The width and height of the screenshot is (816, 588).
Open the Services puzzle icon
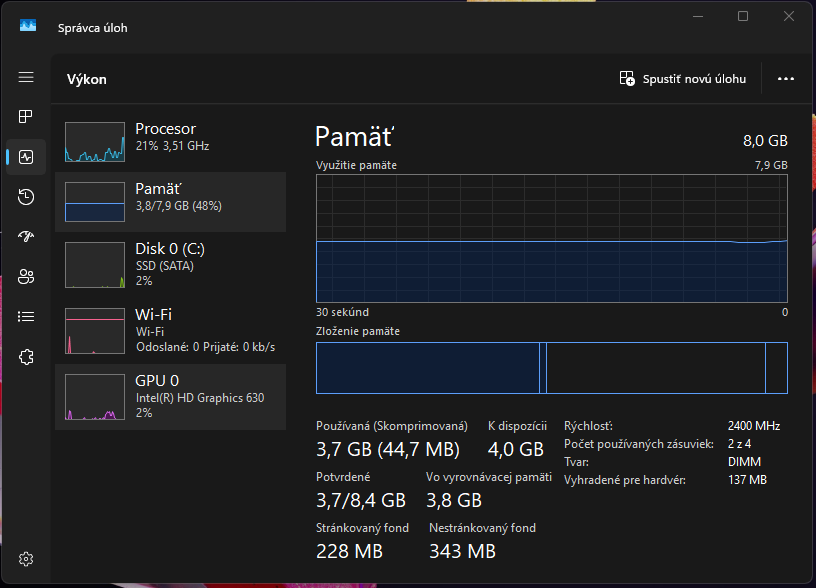click(x=26, y=357)
